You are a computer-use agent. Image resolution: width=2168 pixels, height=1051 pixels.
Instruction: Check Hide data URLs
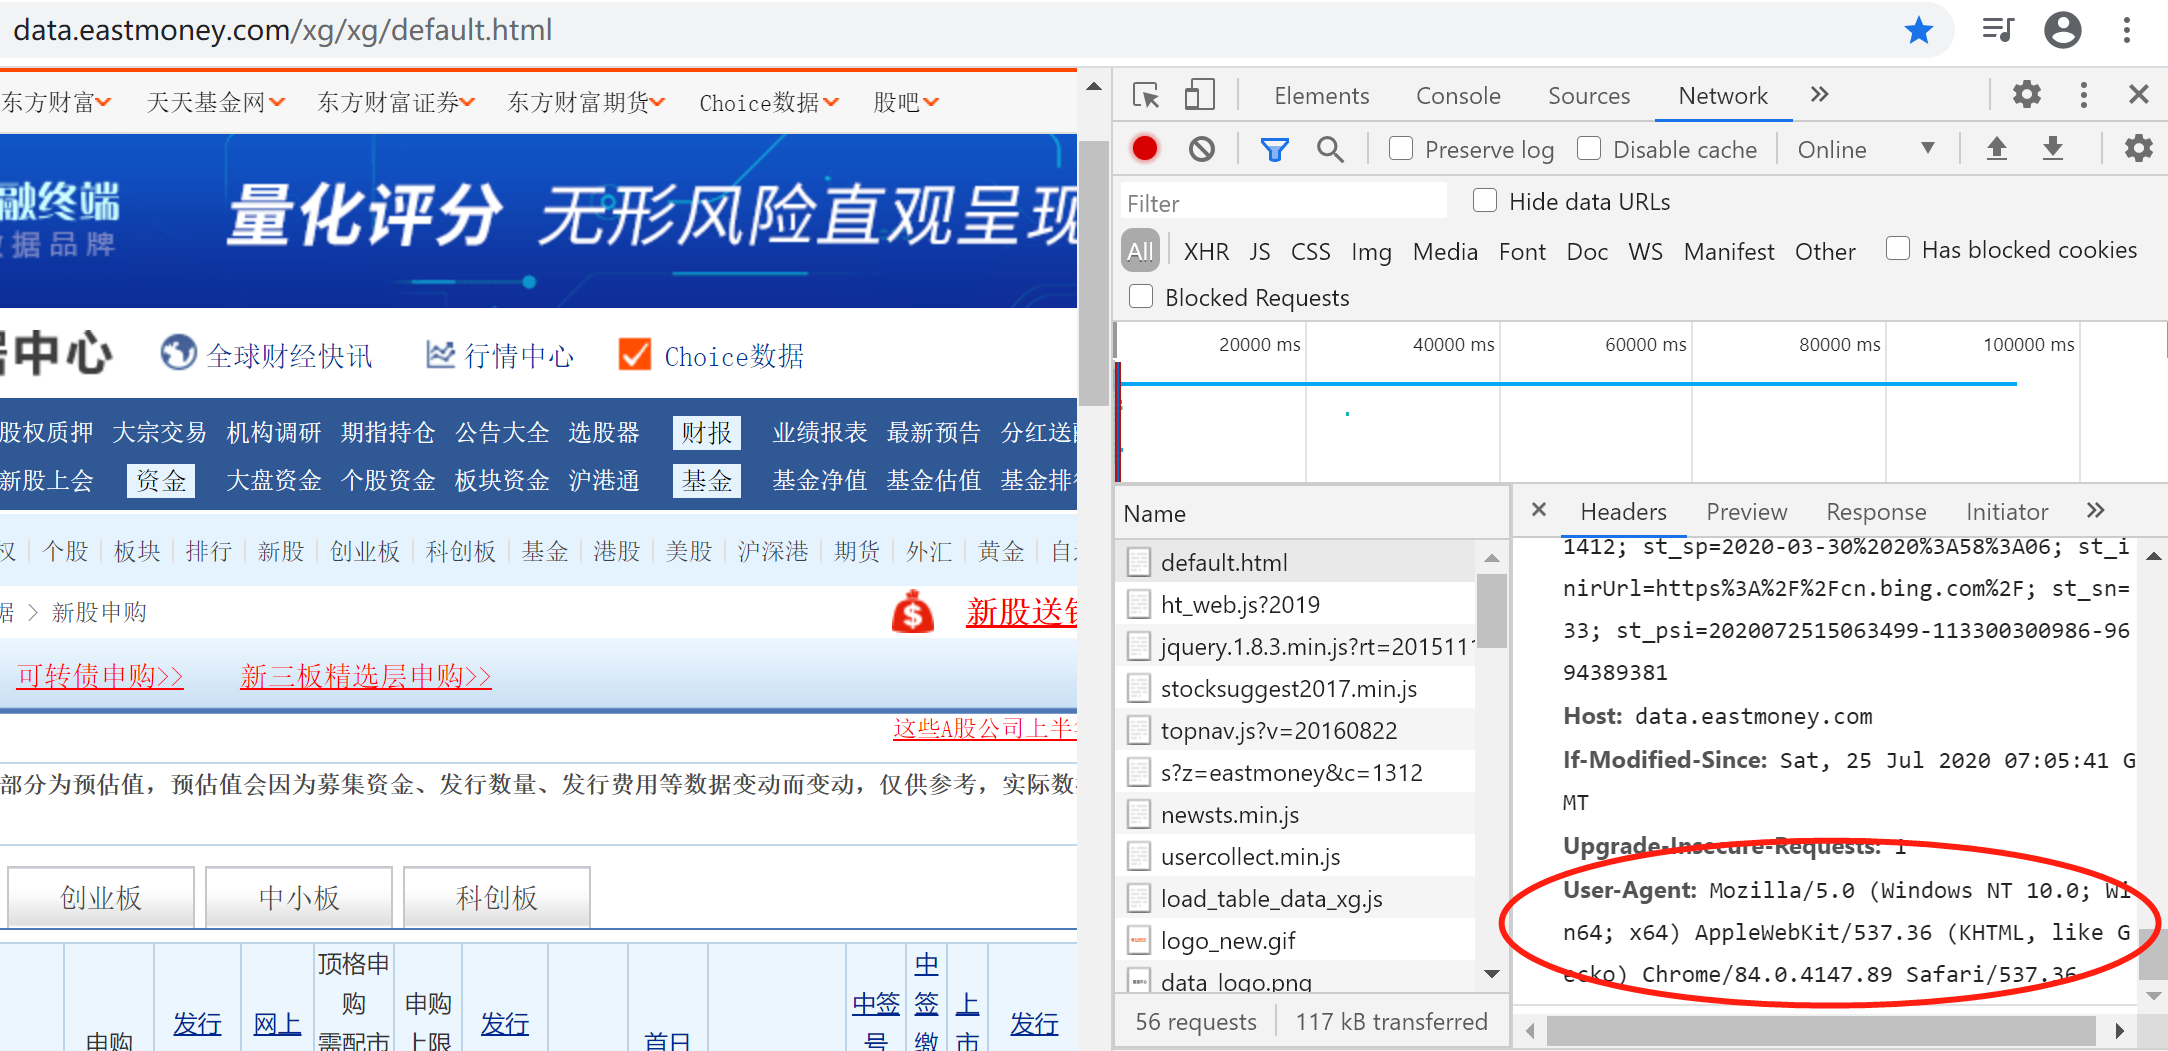(1485, 201)
